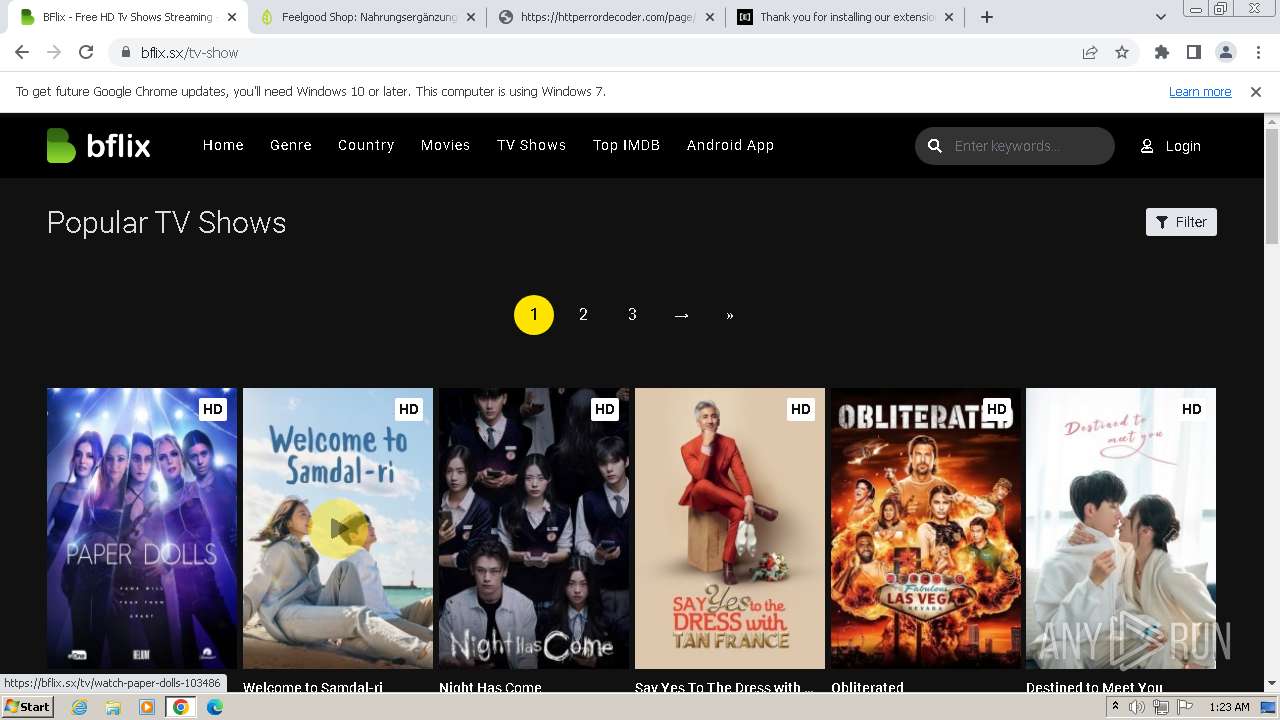The width and height of the screenshot is (1280, 720).
Task: Open Internet Explorer from taskbar
Action: pos(80,707)
